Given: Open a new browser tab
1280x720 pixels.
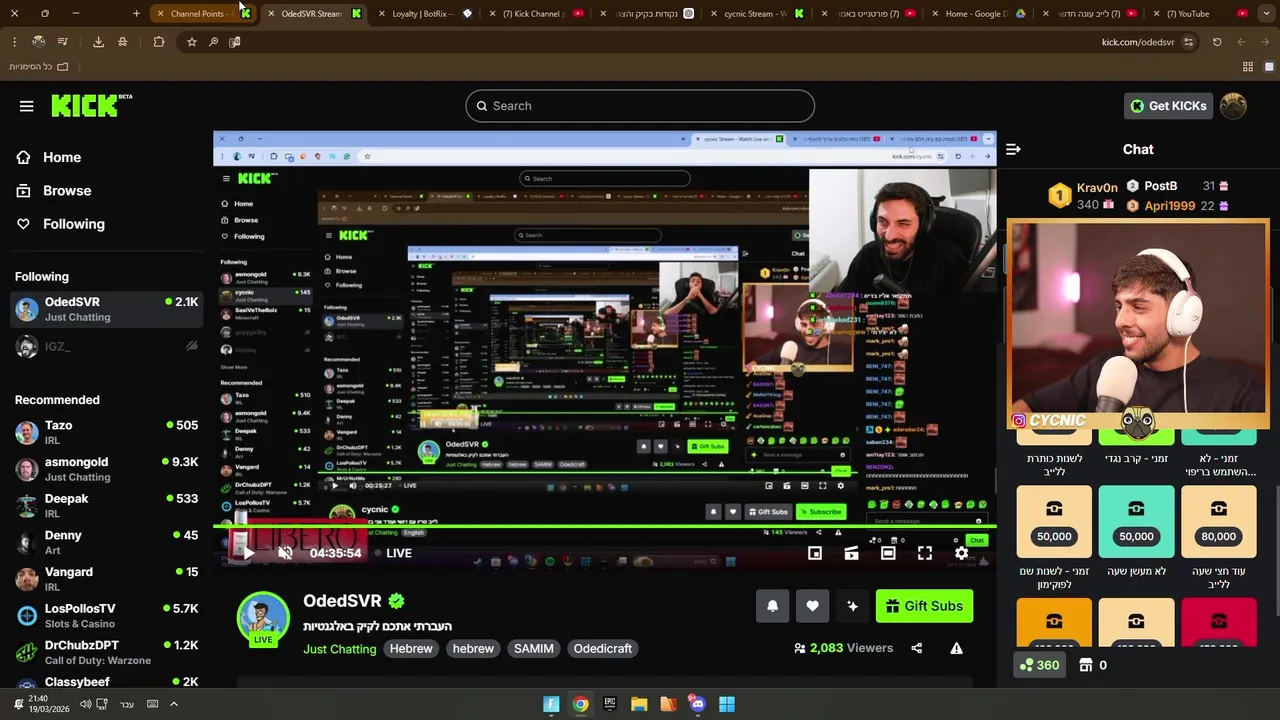Looking at the screenshot, I should [x=136, y=14].
